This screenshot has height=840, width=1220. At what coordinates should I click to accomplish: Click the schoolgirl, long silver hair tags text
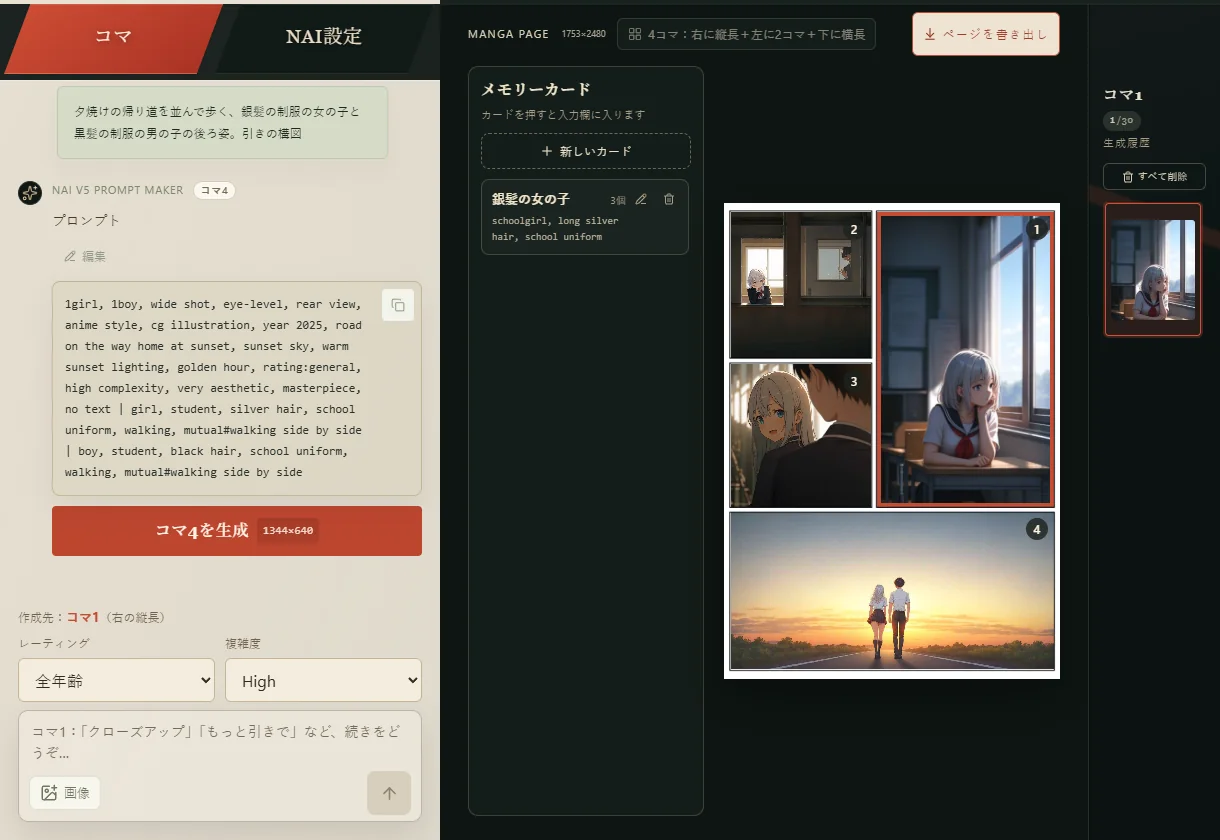click(555, 228)
